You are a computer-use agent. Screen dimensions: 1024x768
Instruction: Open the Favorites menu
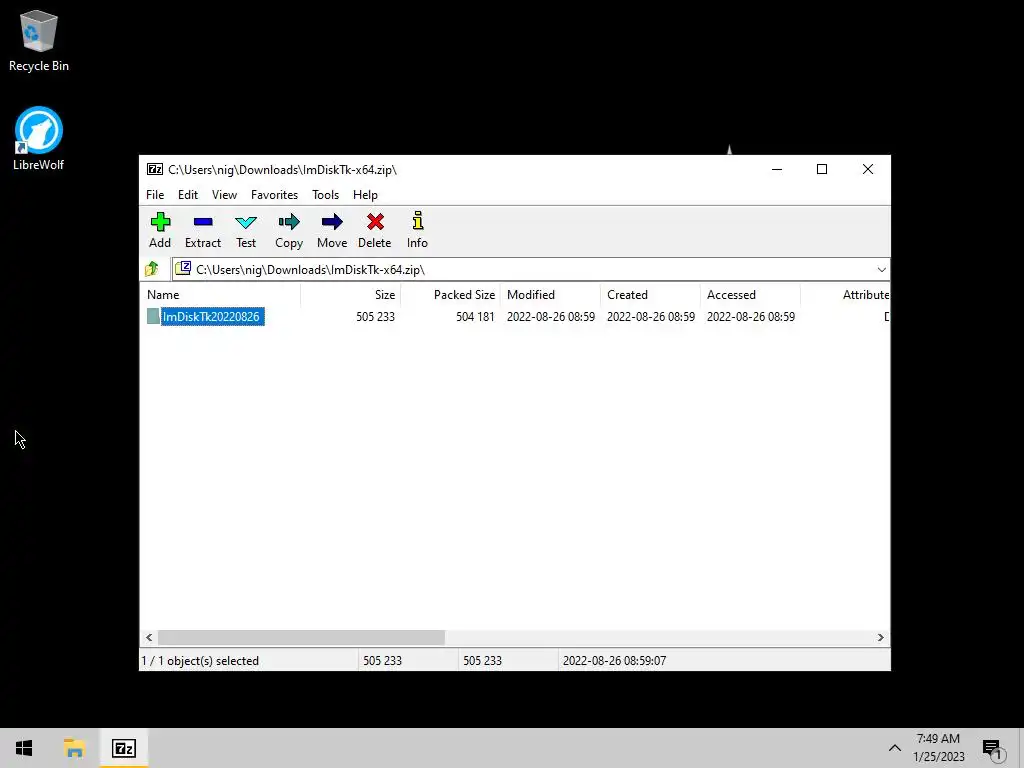pyautogui.click(x=274, y=195)
